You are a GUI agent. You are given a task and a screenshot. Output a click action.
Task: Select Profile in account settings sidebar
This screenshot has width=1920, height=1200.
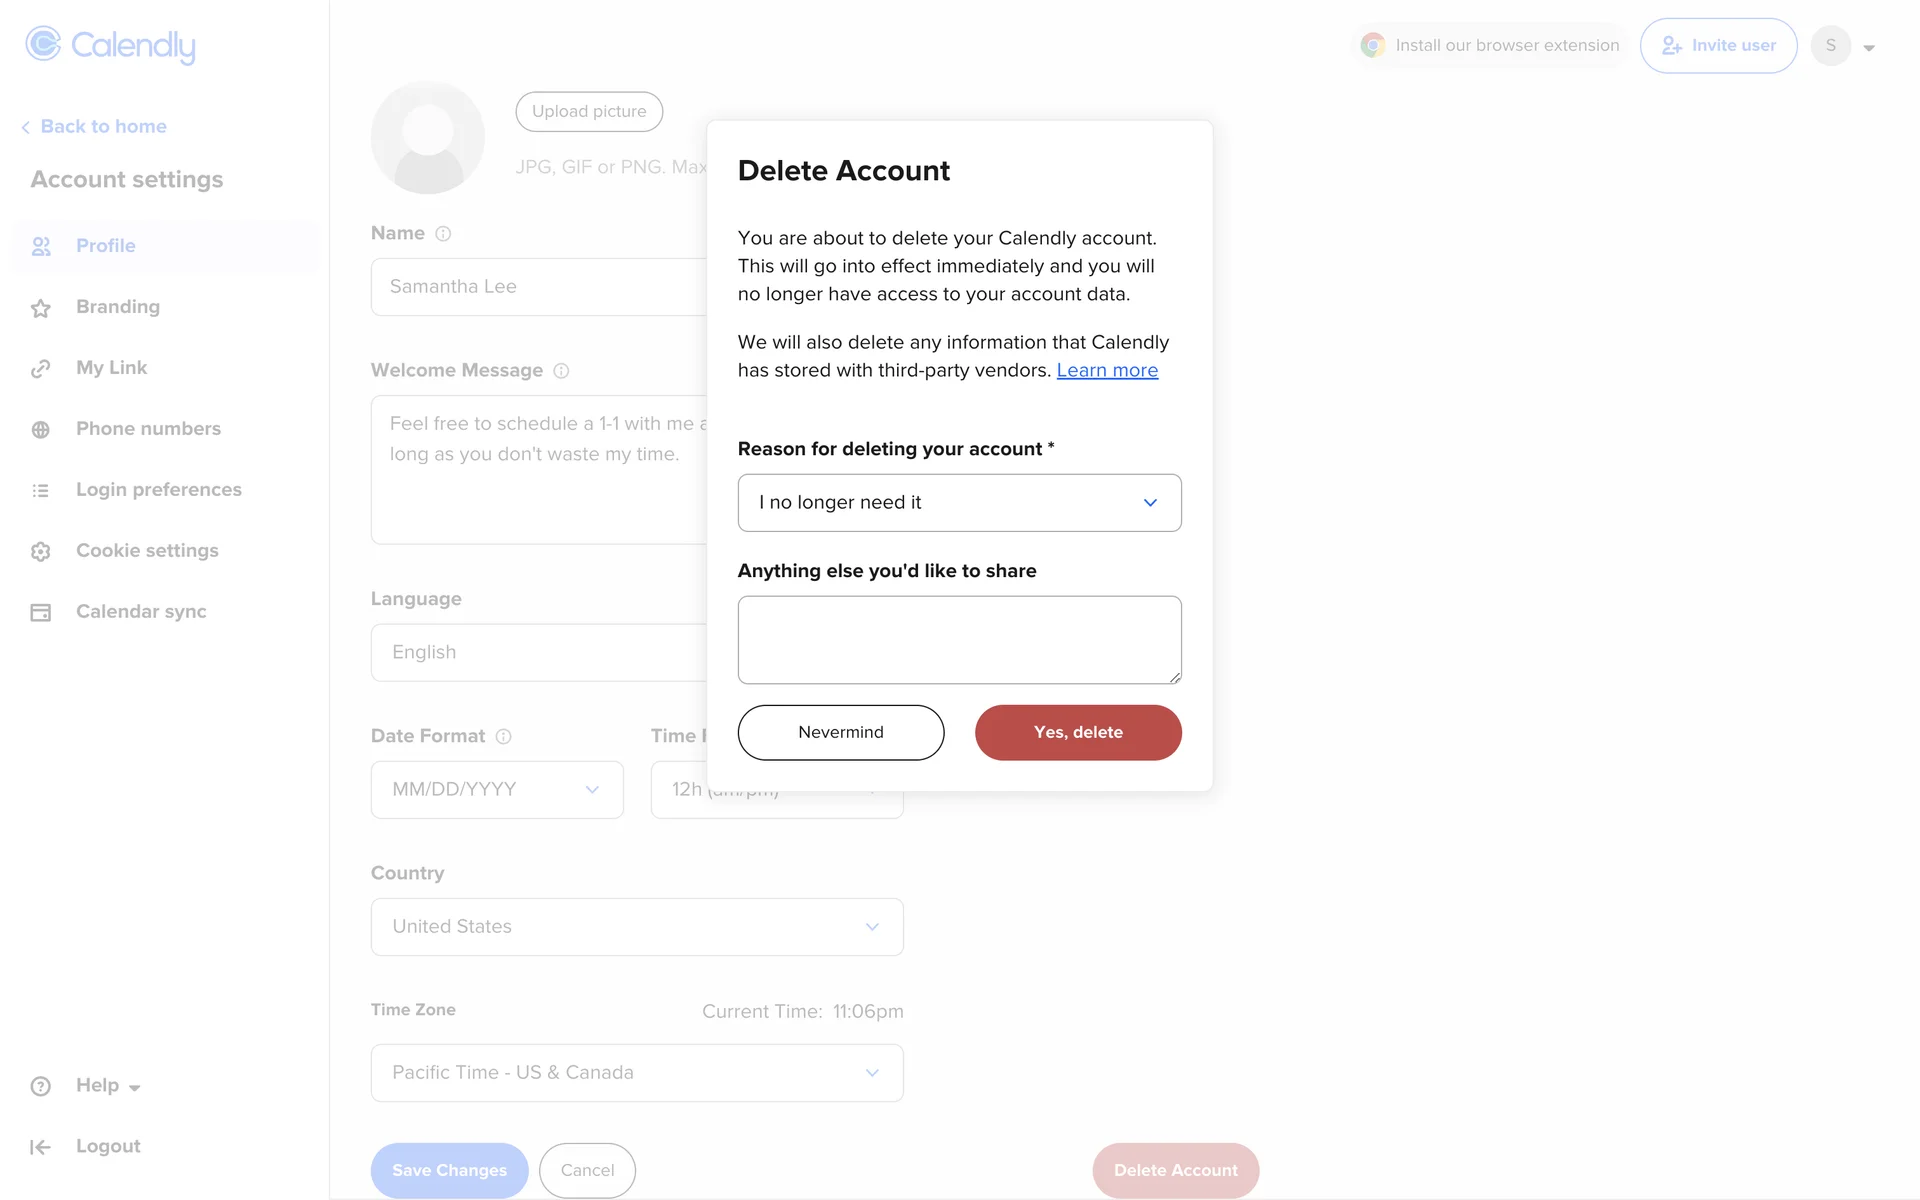105,246
